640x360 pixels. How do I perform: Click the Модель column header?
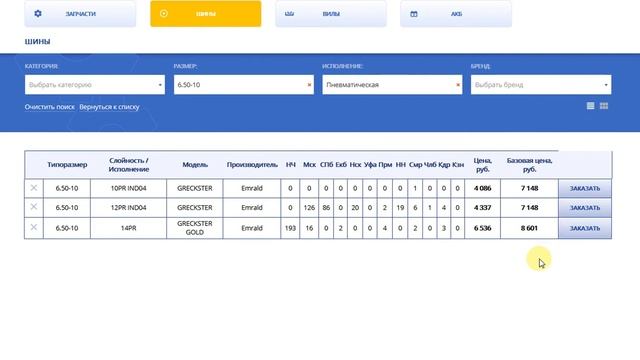tap(195, 164)
